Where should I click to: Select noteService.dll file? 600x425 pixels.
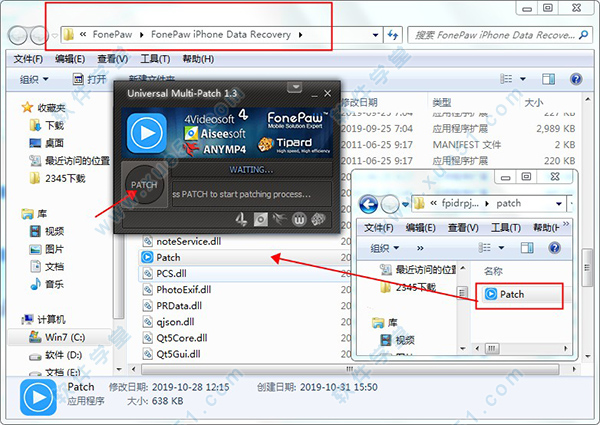pos(189,241)
